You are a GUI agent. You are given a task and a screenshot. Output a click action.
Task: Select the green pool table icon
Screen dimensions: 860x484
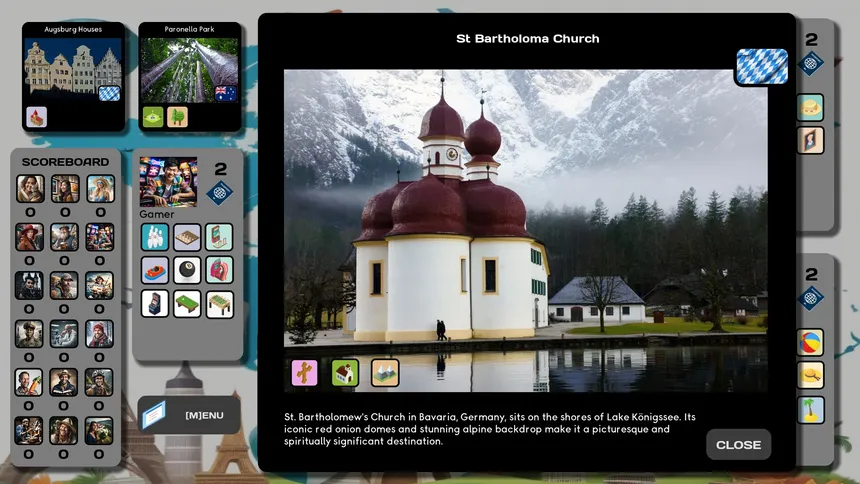pos(187,304)
